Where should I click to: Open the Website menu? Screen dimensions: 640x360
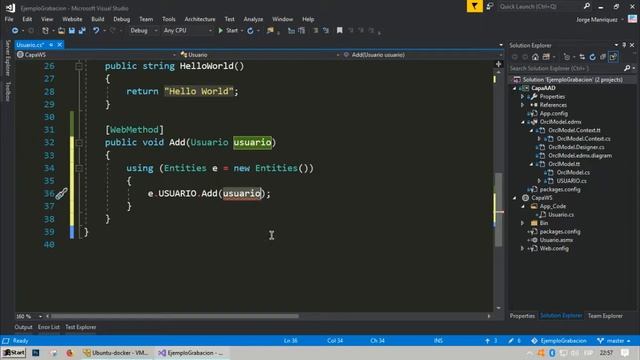72,19
